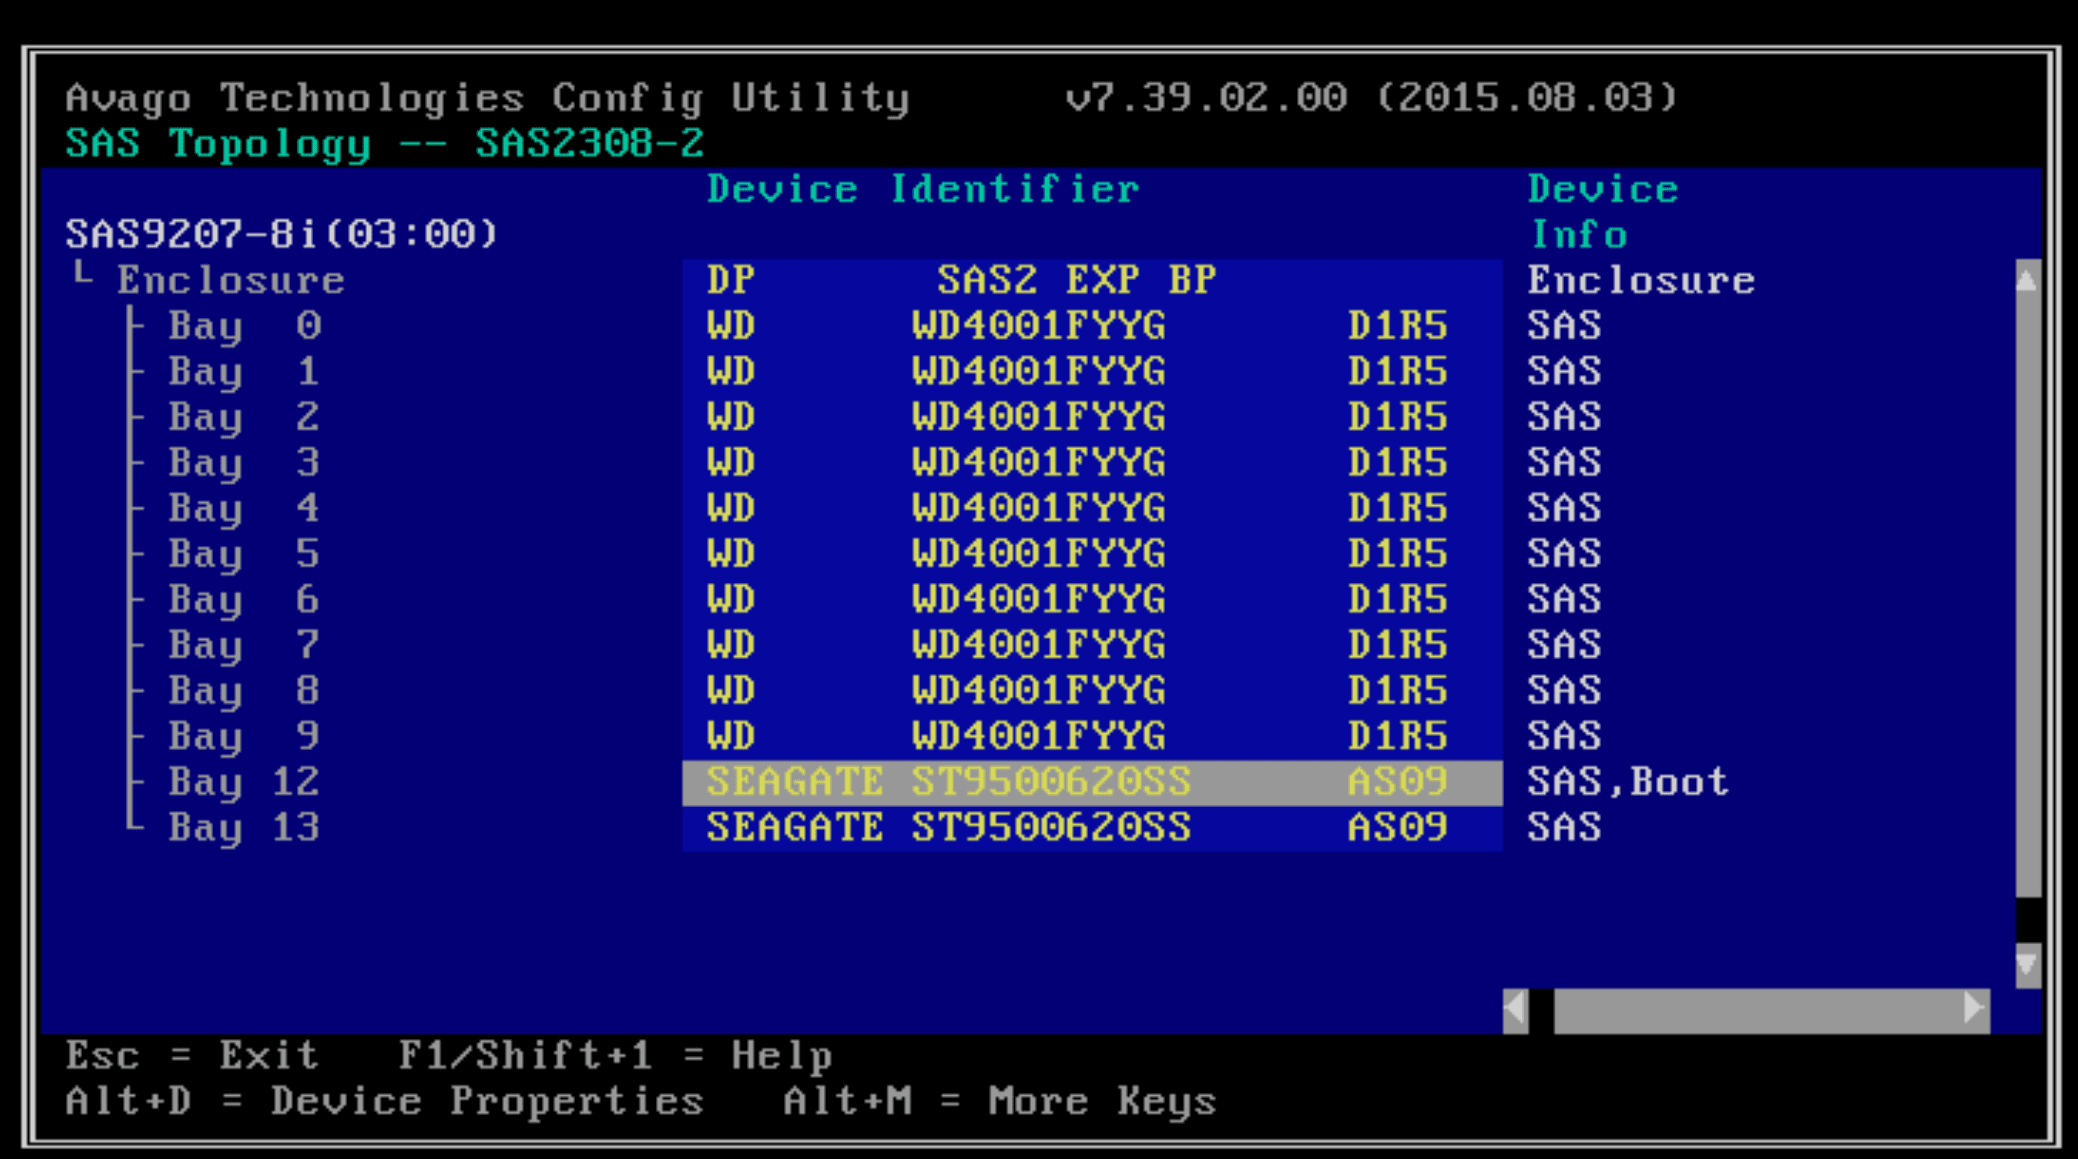Image resolution: width=2078 pixels, height=1159 pixels.
Task: Select Bay 8 in the tree
Action: [x=244, y=691]
